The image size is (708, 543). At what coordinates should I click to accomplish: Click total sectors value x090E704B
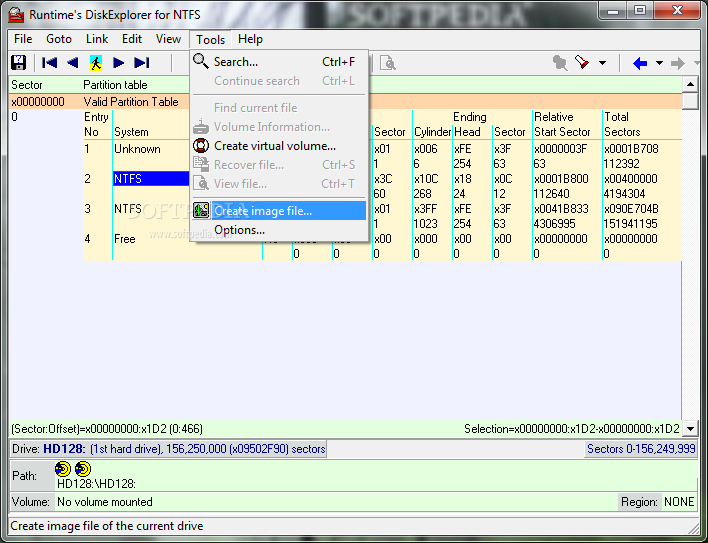click(631, 209)
